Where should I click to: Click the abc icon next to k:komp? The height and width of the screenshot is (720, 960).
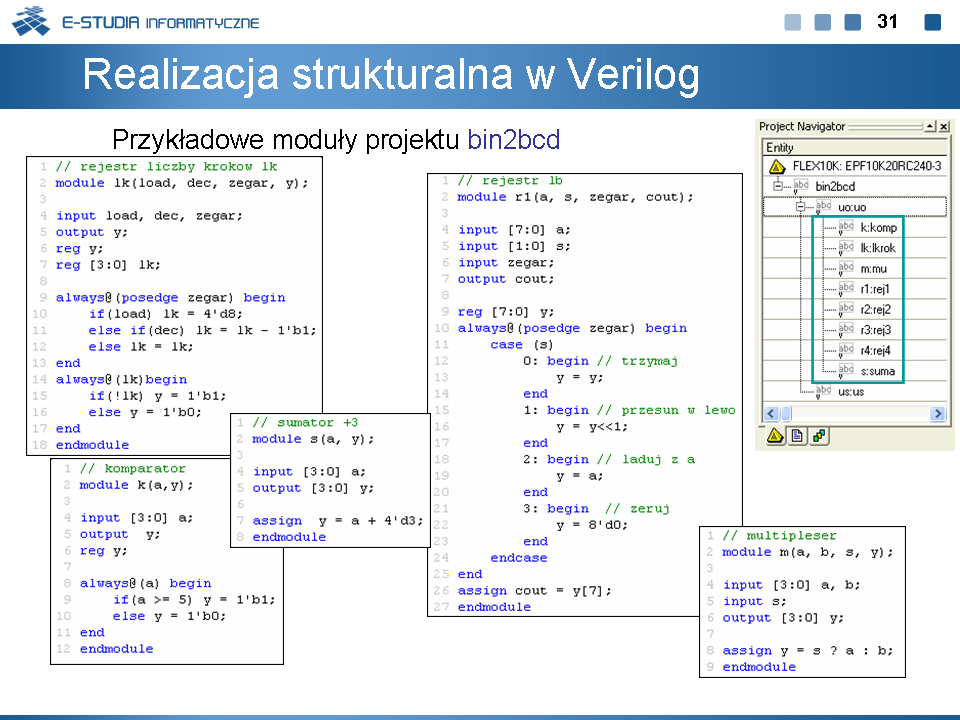(x=845, y=228)
